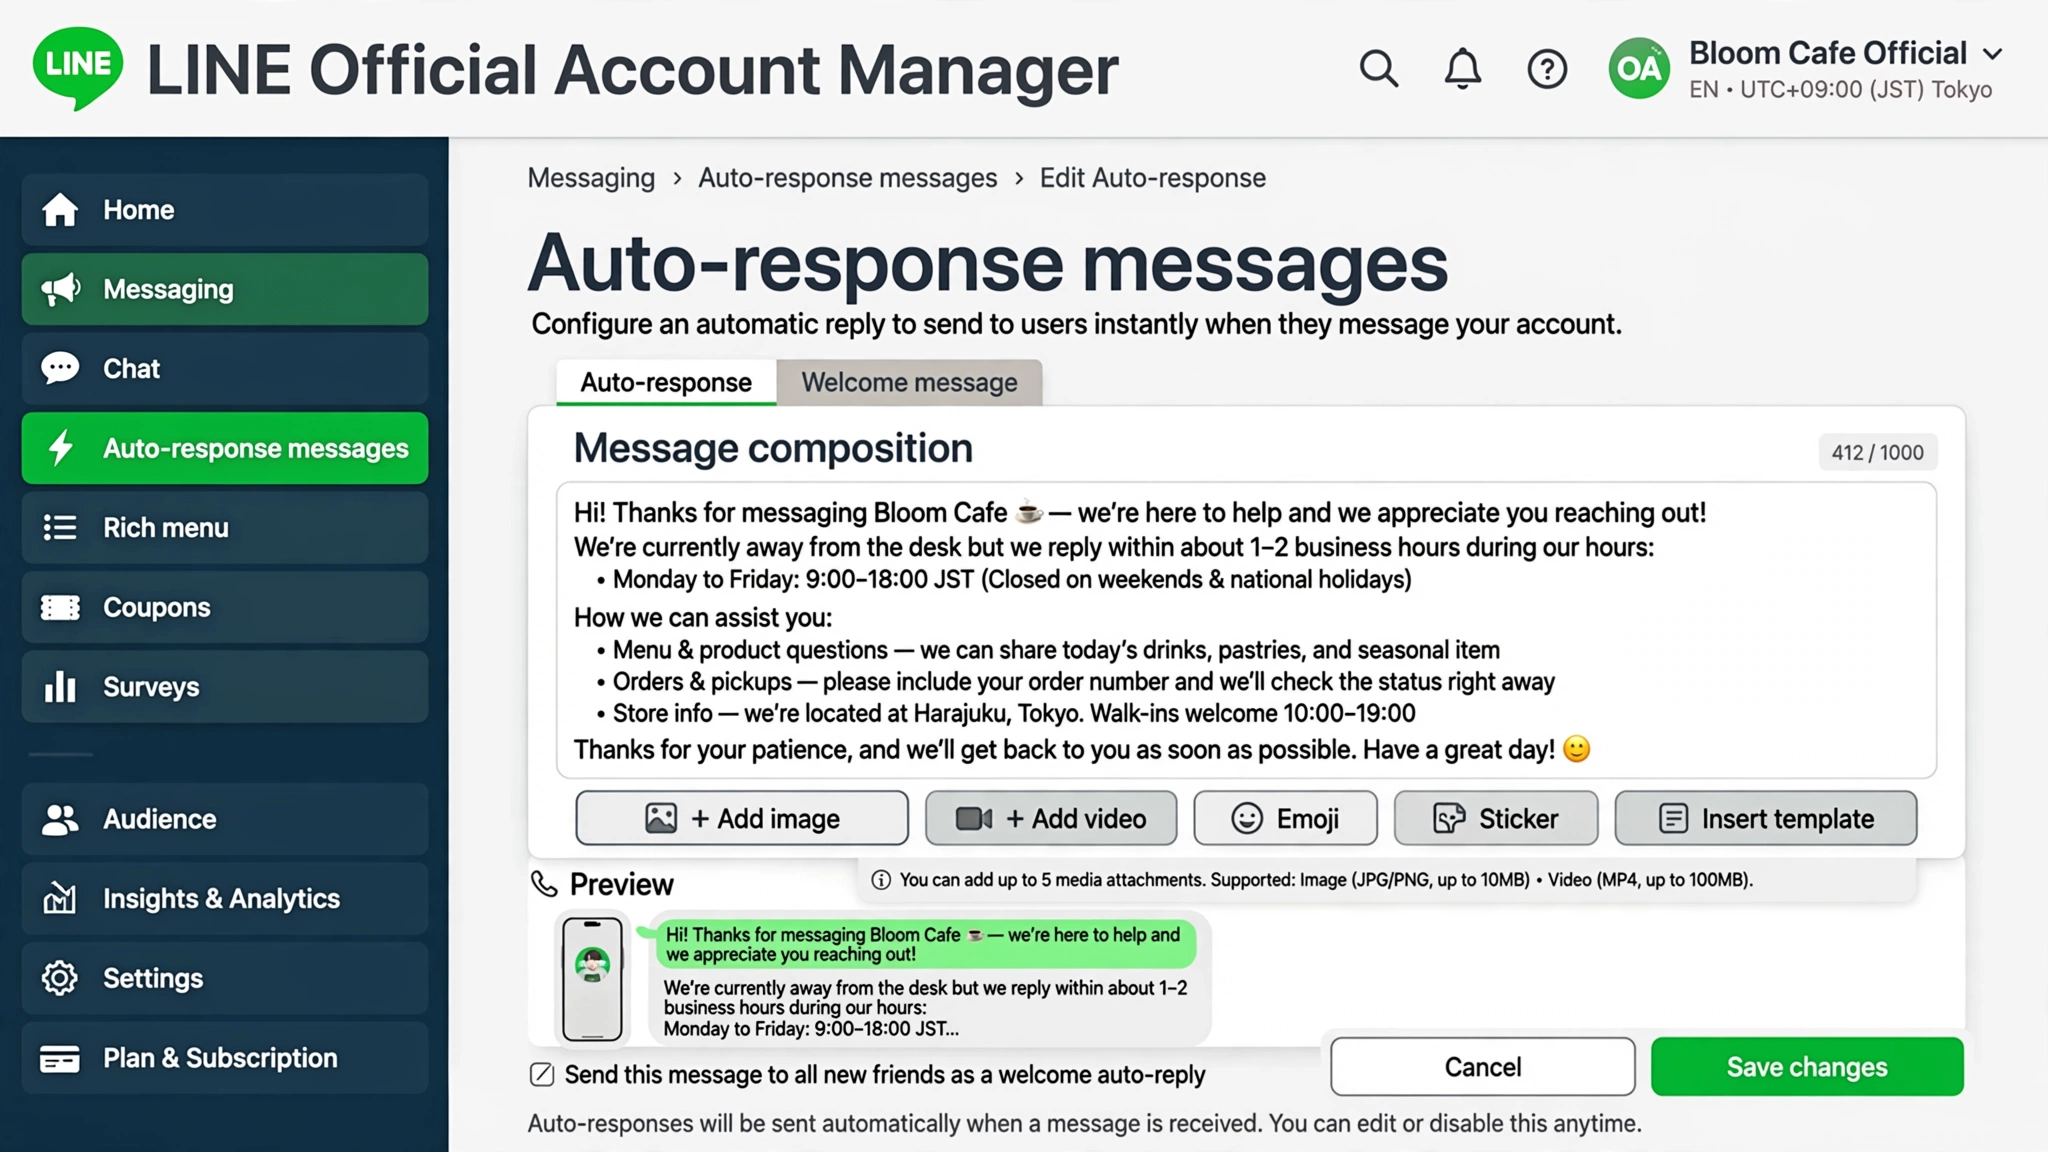Click the Home house icon in sidebar
Viewport: 2048px width, 1152px height.
click(60, 210)
